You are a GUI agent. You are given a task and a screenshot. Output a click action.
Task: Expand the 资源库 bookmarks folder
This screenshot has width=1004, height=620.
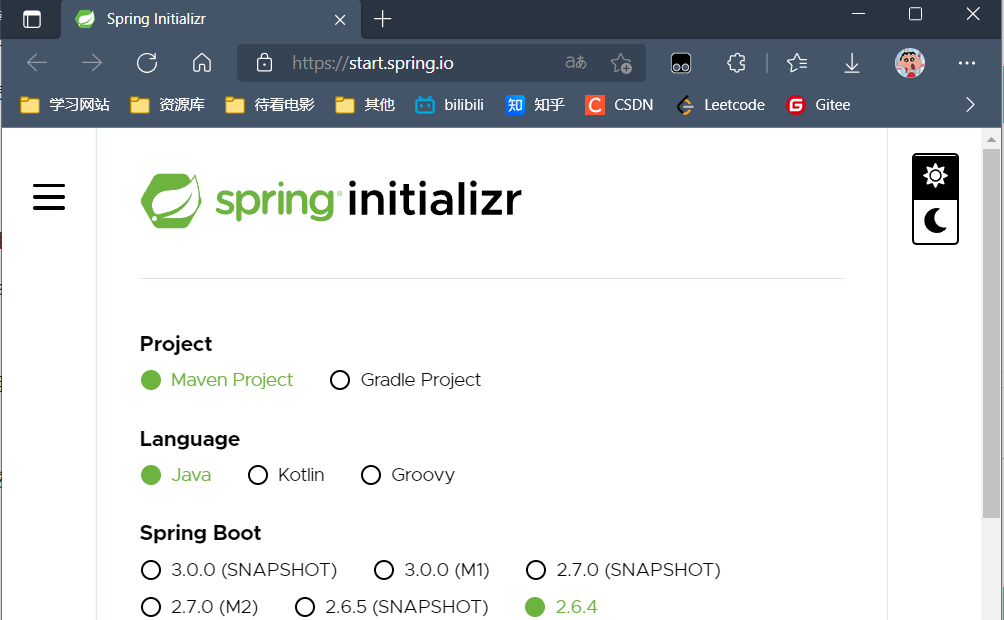(x=167, y=105)
